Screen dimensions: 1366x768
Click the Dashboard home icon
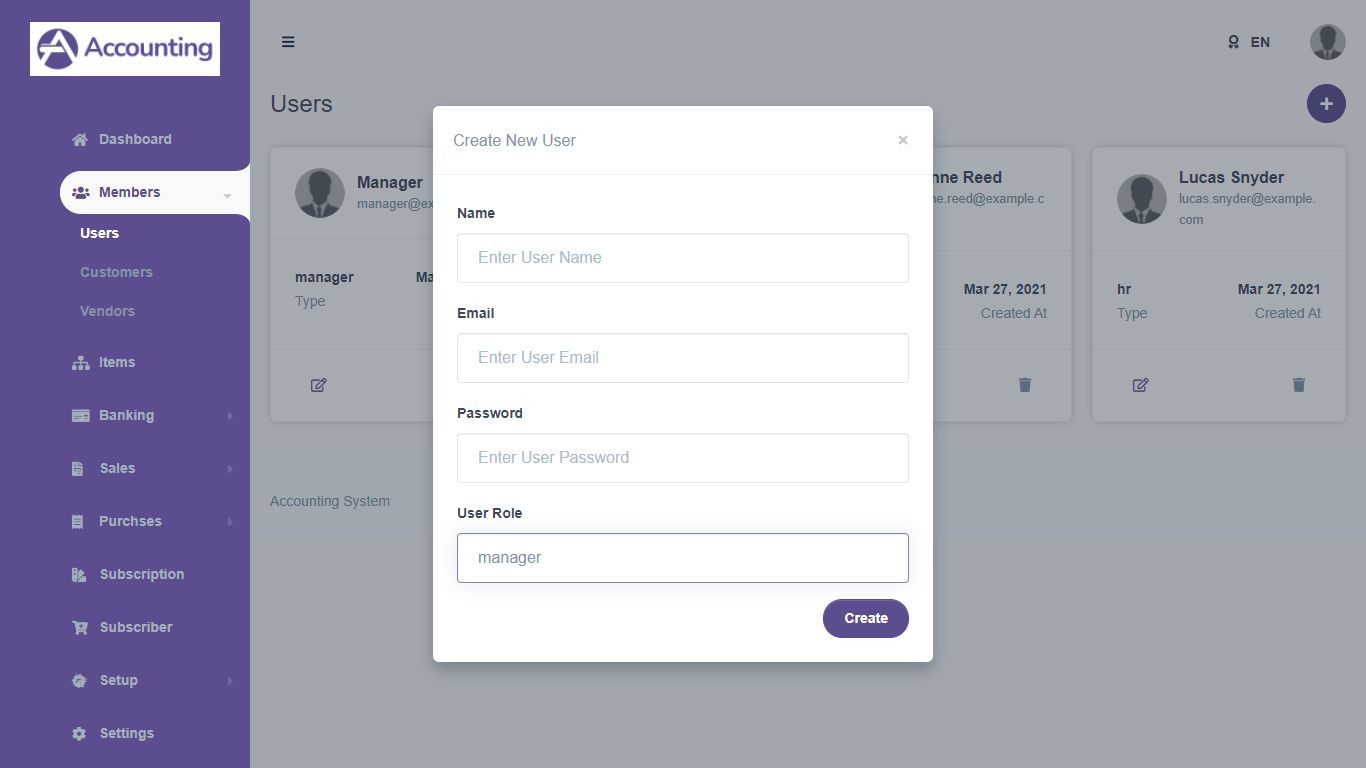[x=80, y=140]
